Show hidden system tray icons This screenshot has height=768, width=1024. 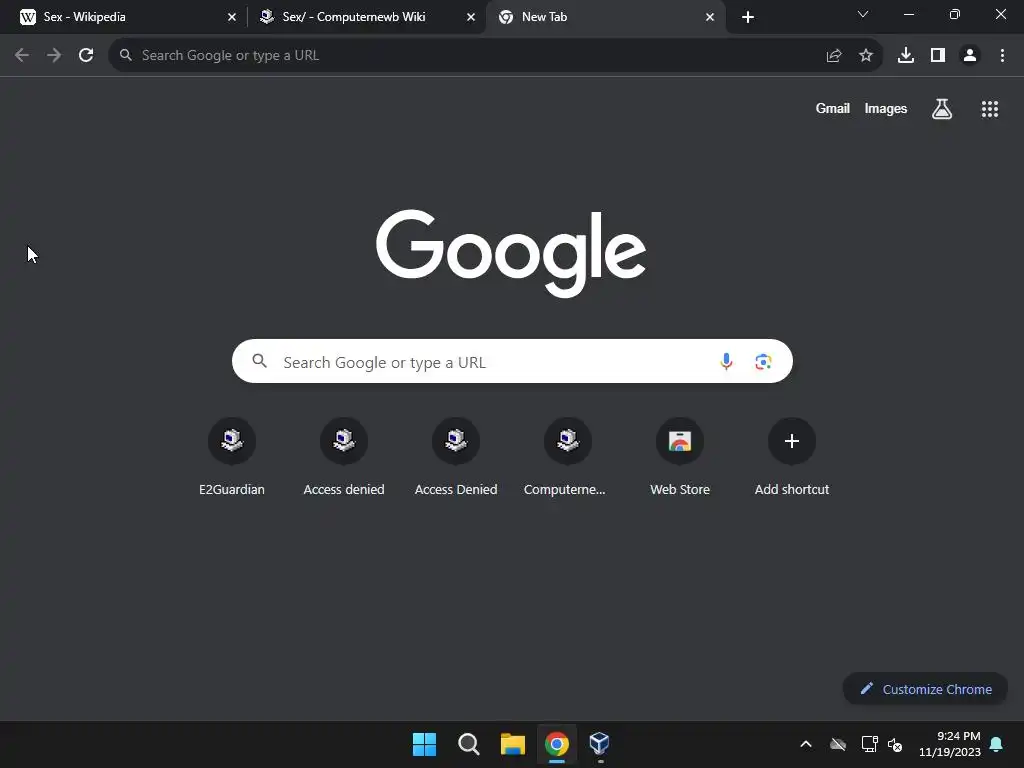pos(806,744)
